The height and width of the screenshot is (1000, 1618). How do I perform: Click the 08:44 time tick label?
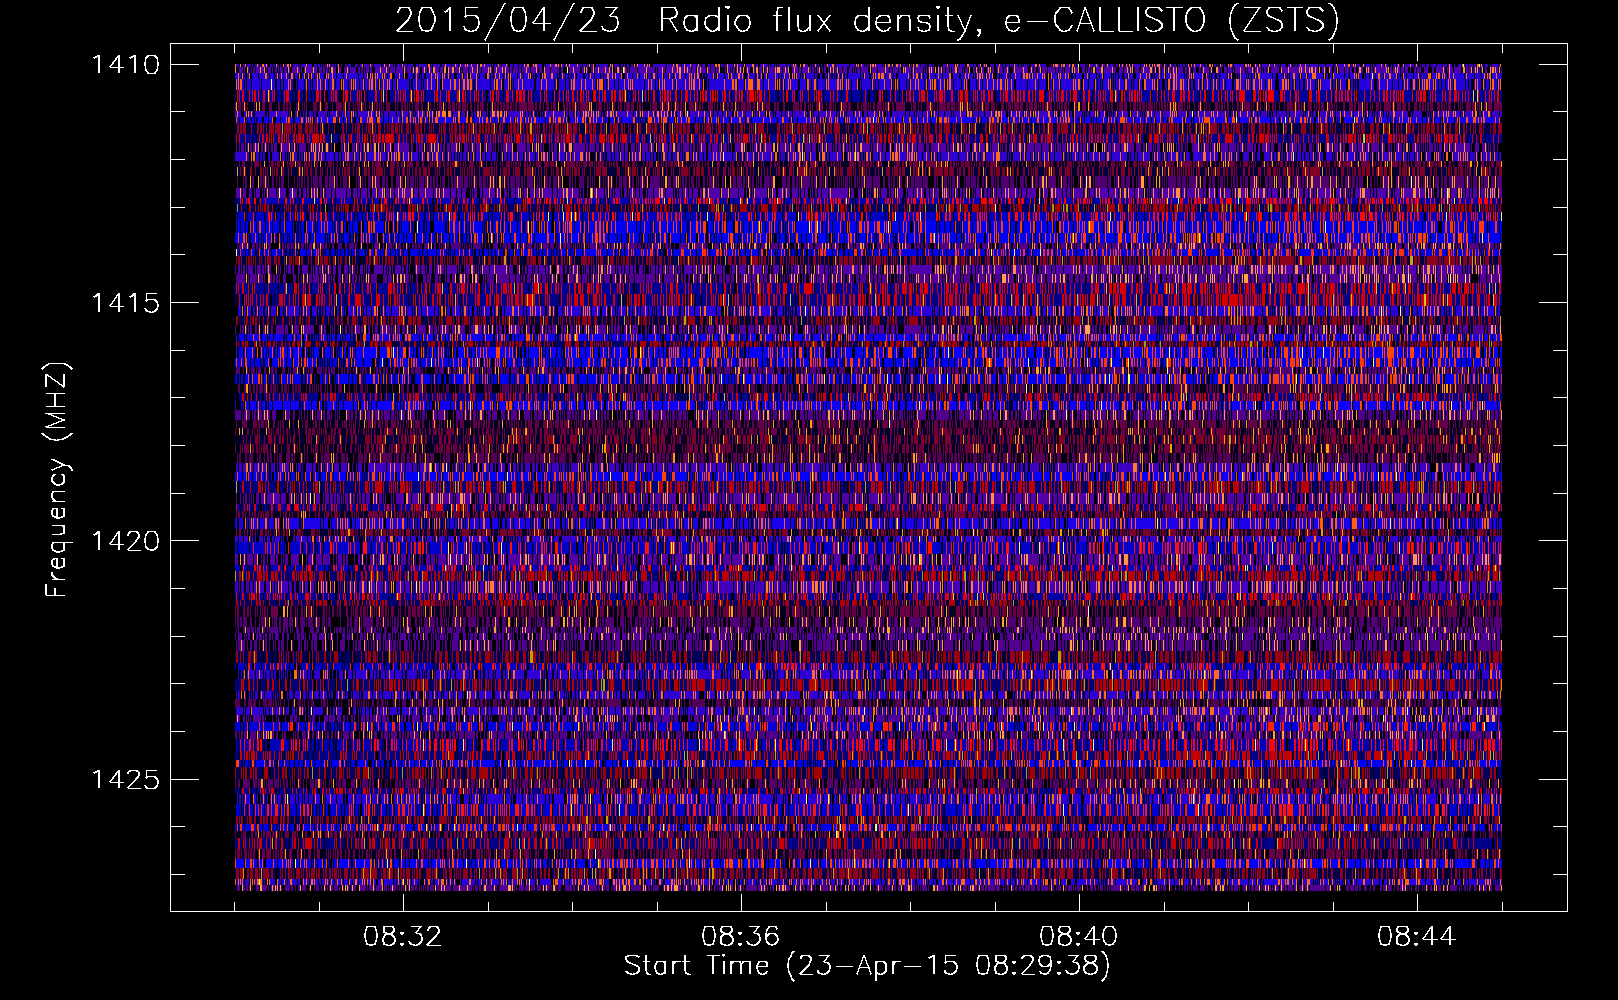click(x=1417, y=937)
